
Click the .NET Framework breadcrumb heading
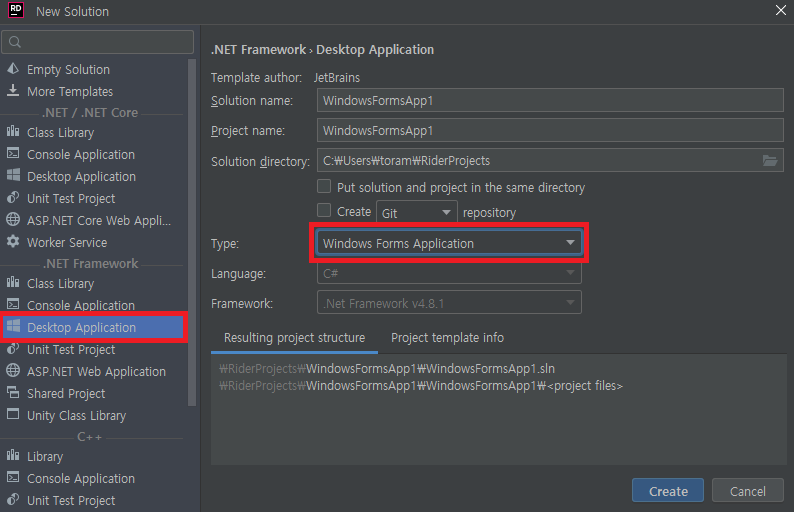(259, 50)
